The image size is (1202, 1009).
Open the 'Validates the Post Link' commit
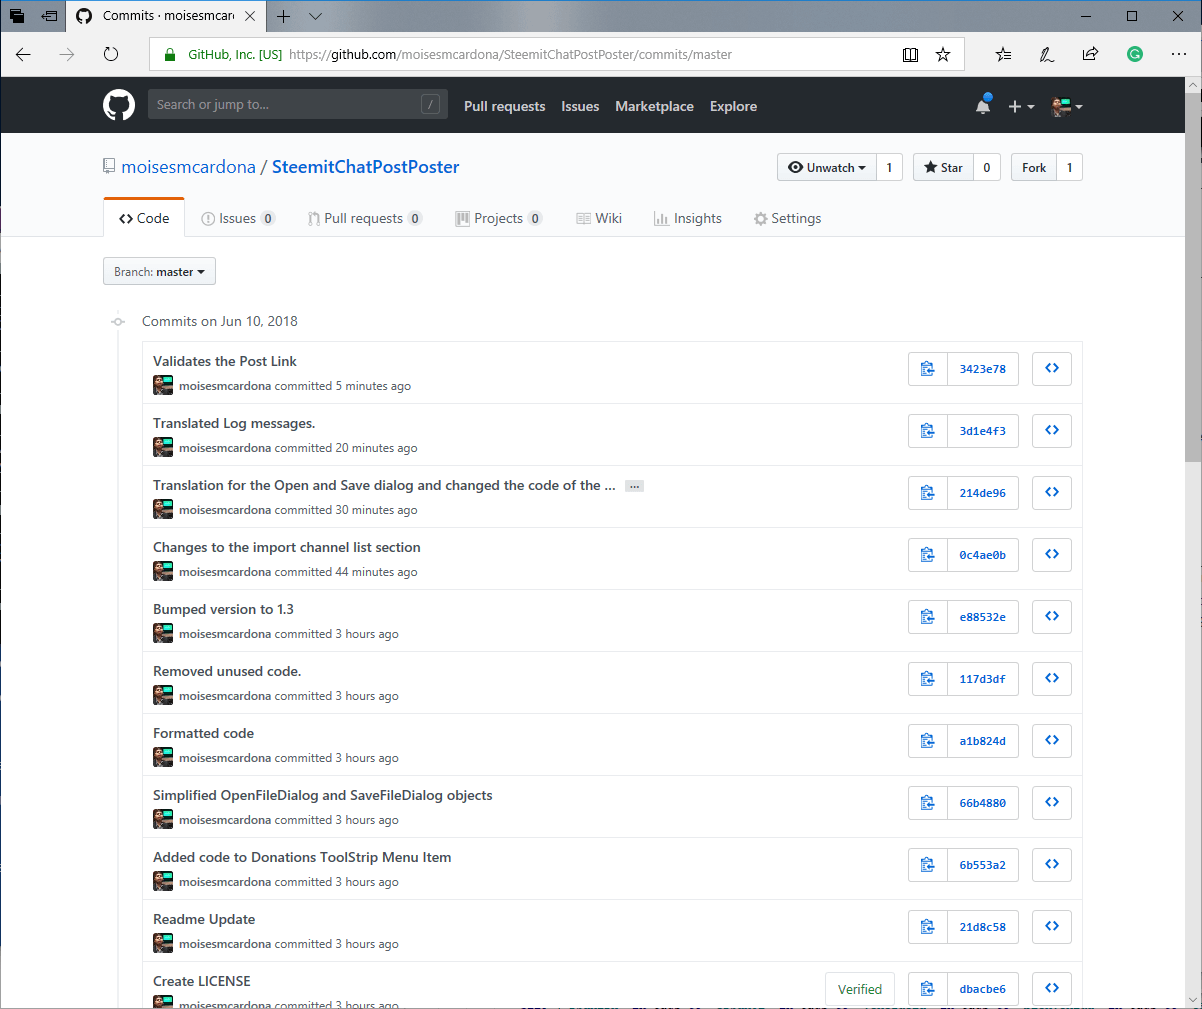tap(225, 361)
